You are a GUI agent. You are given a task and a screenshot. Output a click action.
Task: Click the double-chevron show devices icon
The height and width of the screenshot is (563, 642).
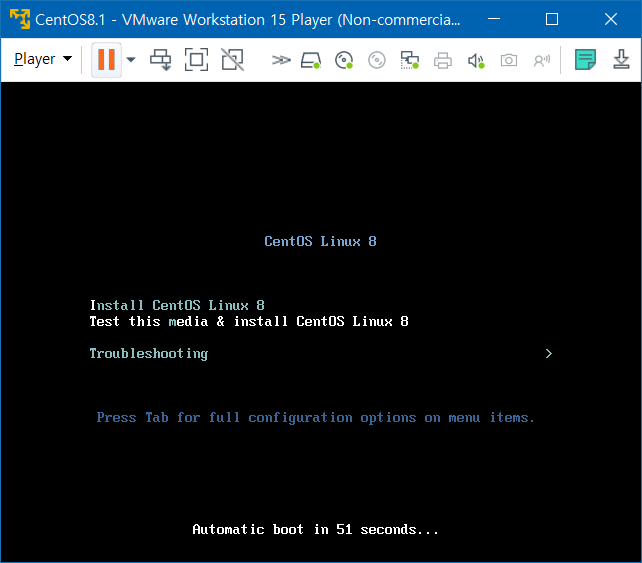tap(281, 60)
